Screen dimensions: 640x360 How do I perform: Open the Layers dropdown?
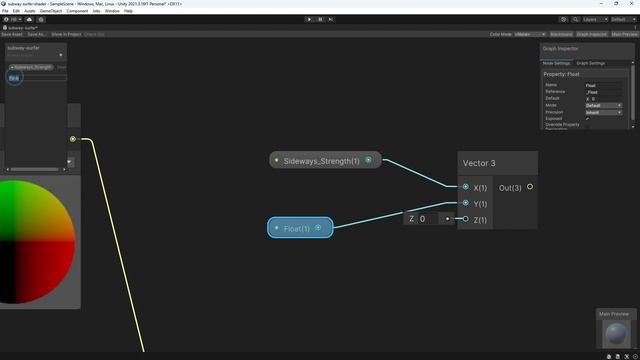point(595,19)
